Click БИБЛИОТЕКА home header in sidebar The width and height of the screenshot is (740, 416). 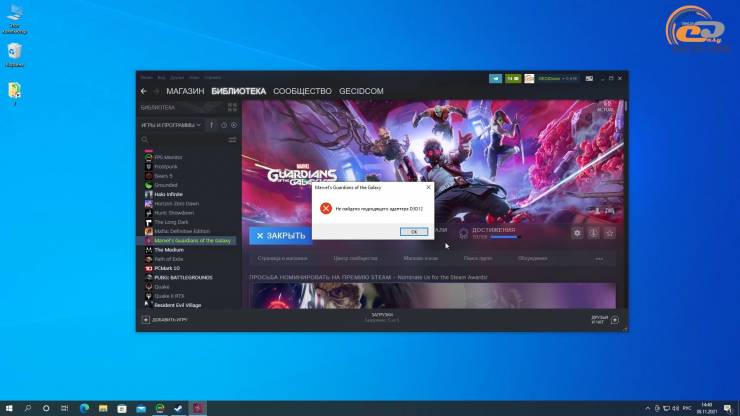click(158, 108)
